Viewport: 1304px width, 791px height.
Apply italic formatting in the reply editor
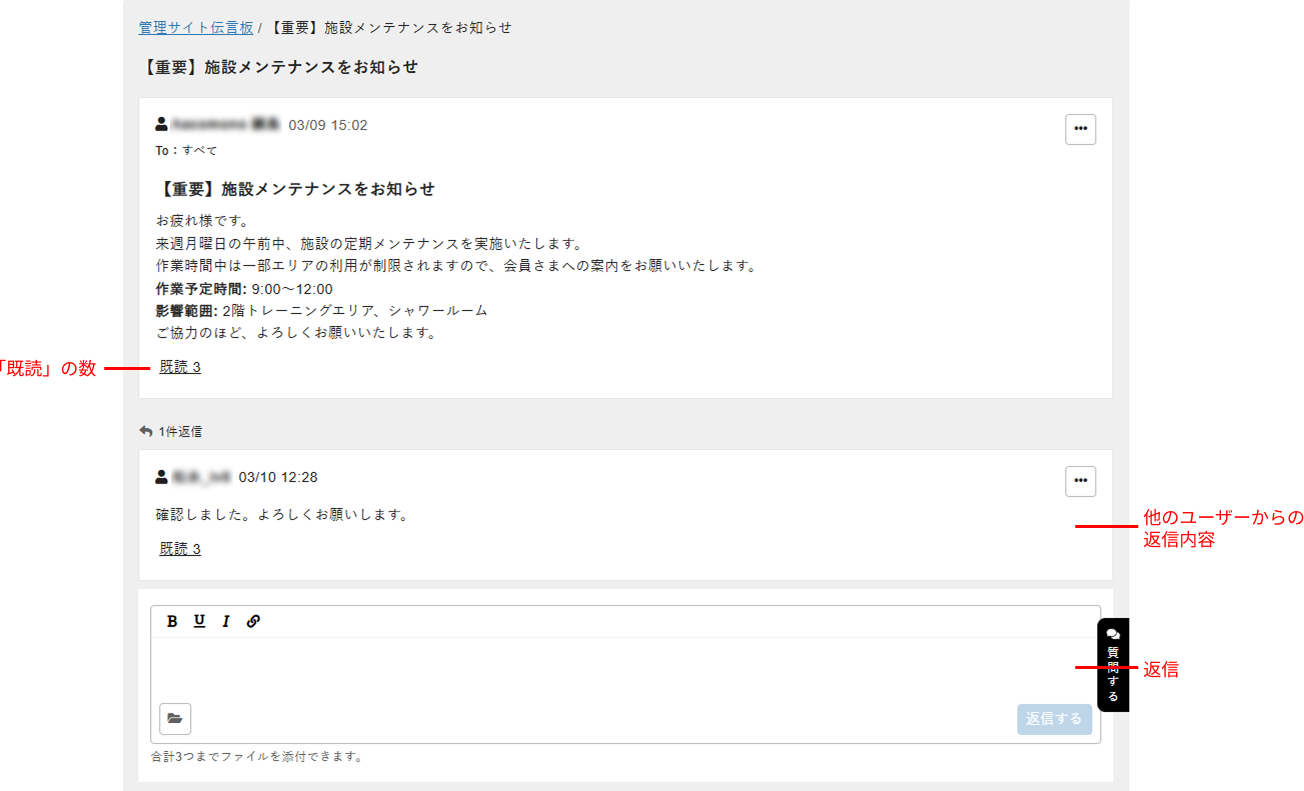click(224, 621)
